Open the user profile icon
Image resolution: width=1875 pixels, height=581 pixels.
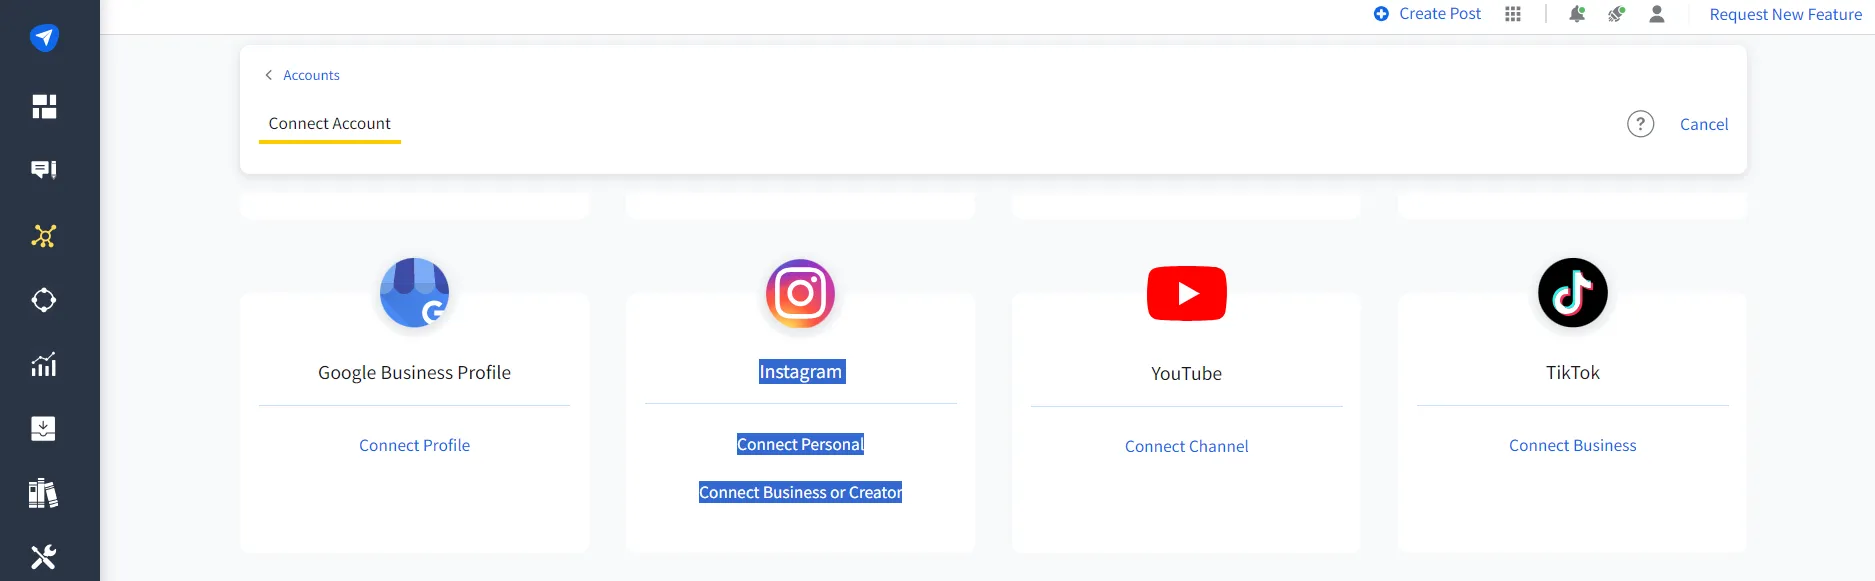pos(1657,14)
